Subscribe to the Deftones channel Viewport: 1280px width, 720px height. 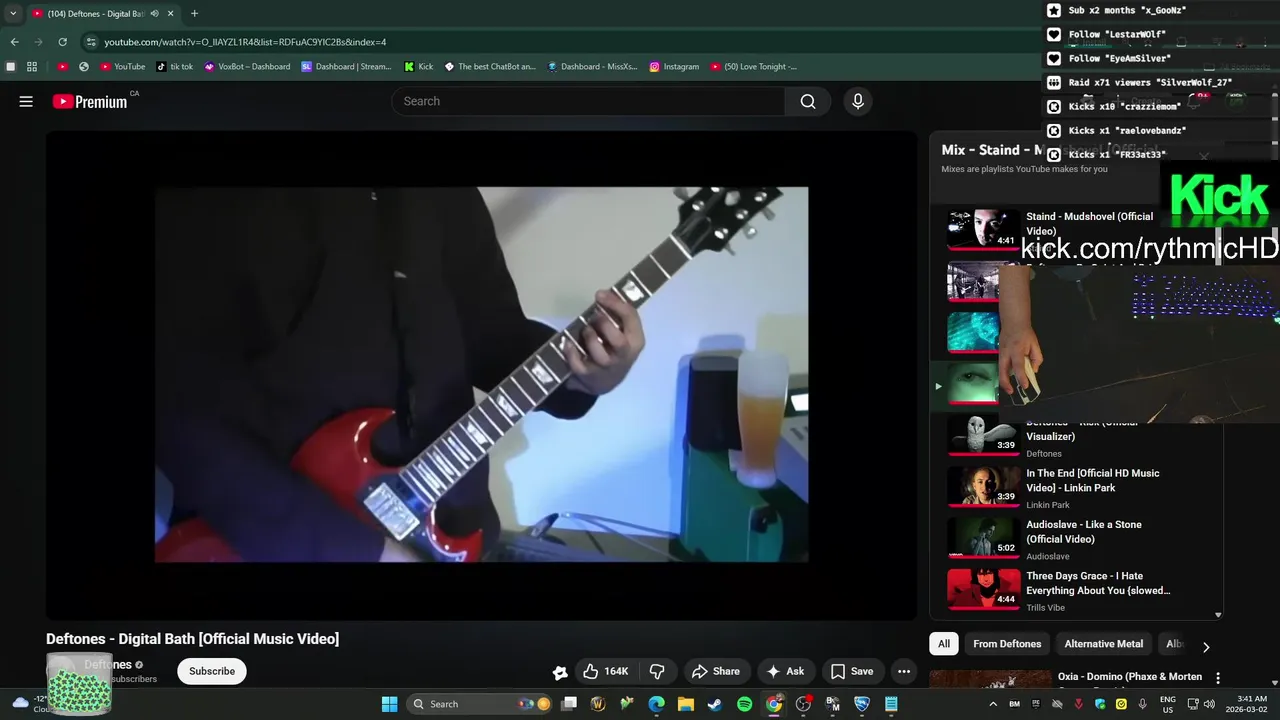212,671
